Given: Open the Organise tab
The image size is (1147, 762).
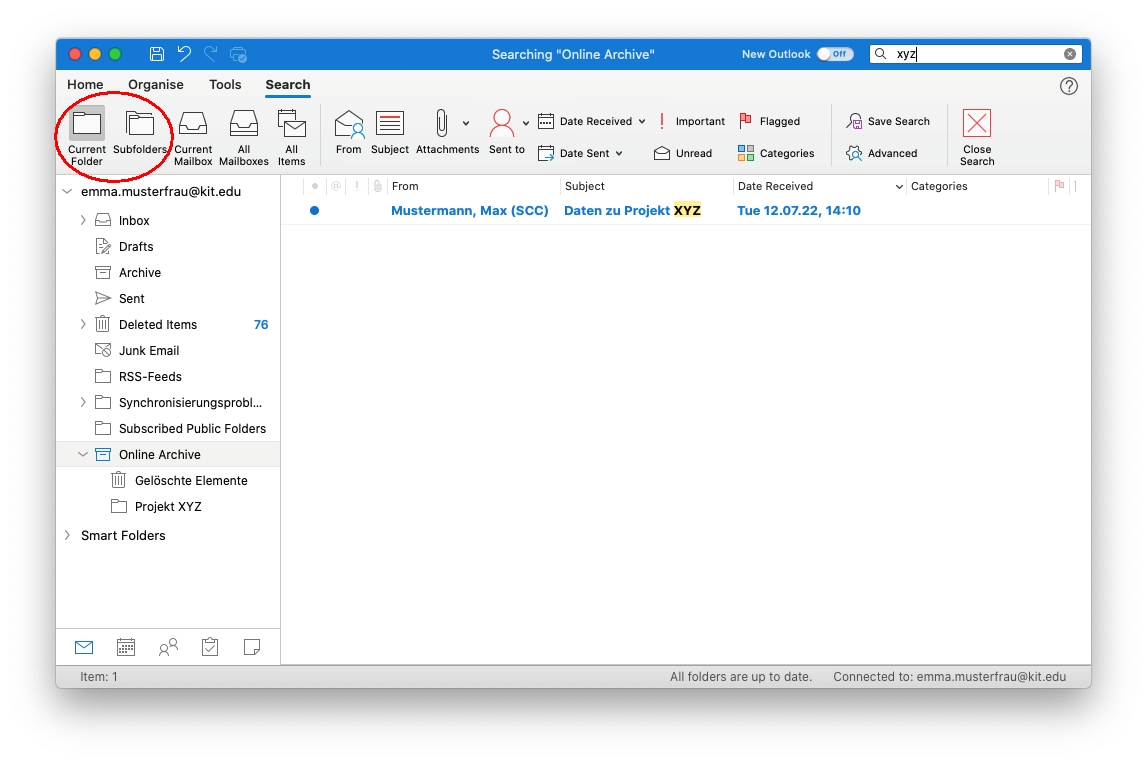Looking at the screenshot, I should [156, 85].
